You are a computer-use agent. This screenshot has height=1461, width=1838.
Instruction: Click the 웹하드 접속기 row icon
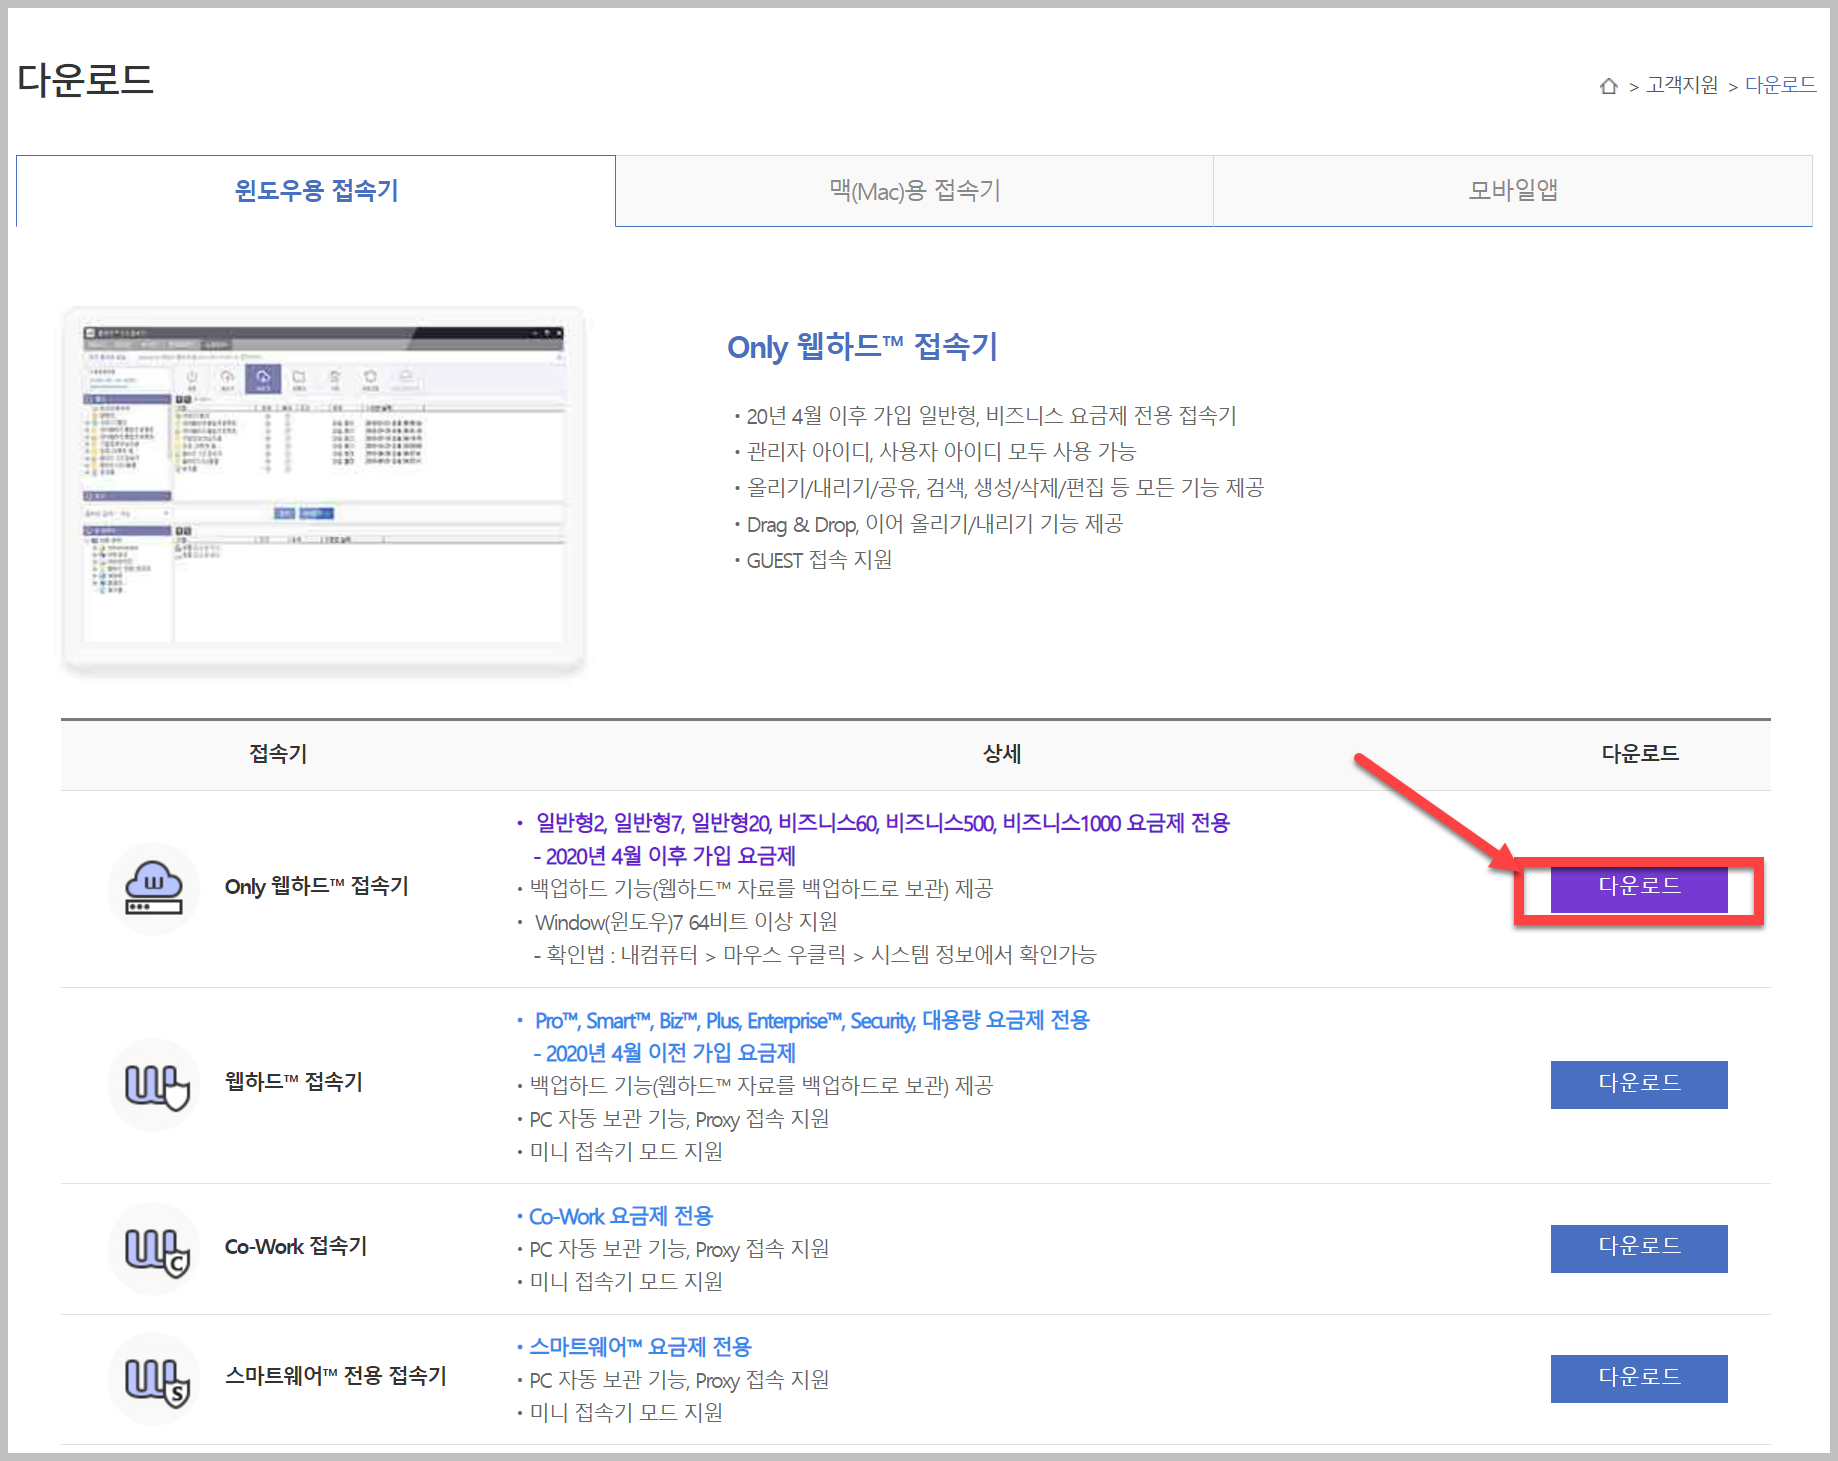[154, 1084]
